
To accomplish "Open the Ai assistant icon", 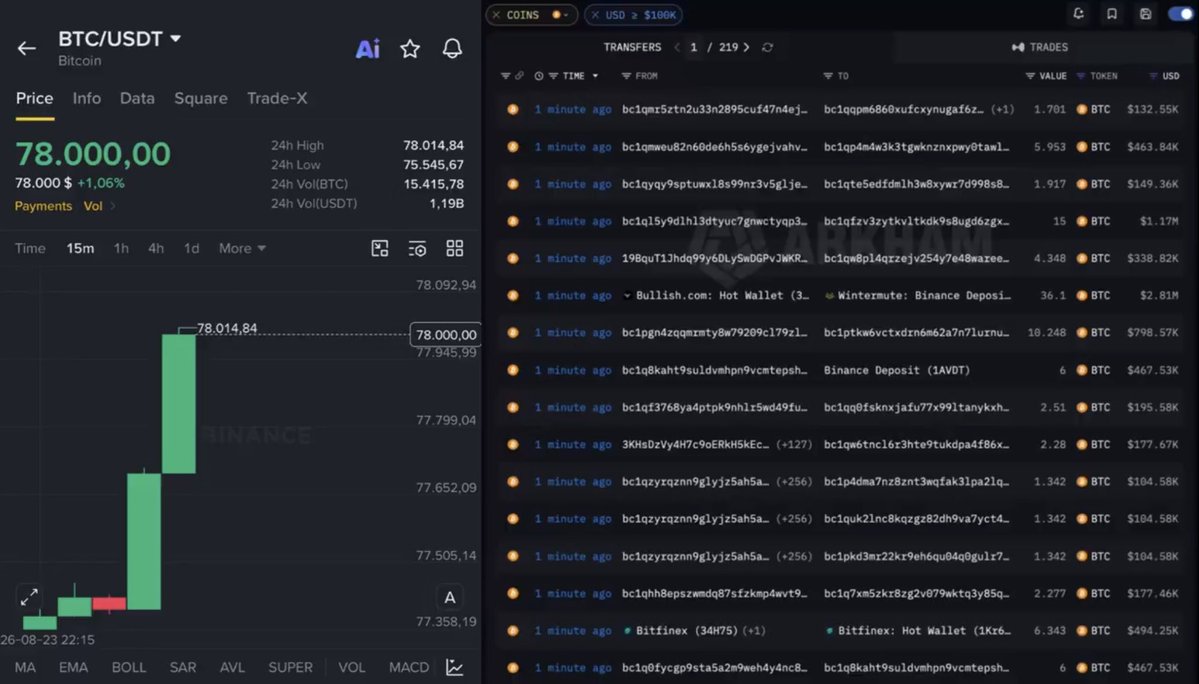I will [368, 49].
